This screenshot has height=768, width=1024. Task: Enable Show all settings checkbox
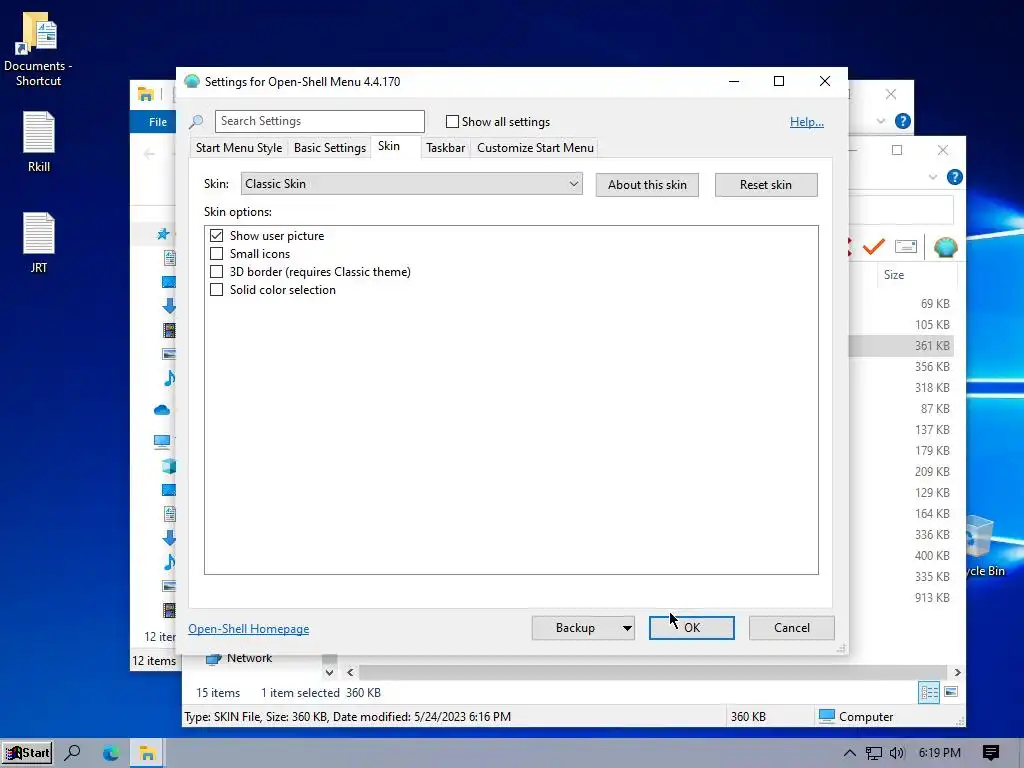tap(452, 121)
